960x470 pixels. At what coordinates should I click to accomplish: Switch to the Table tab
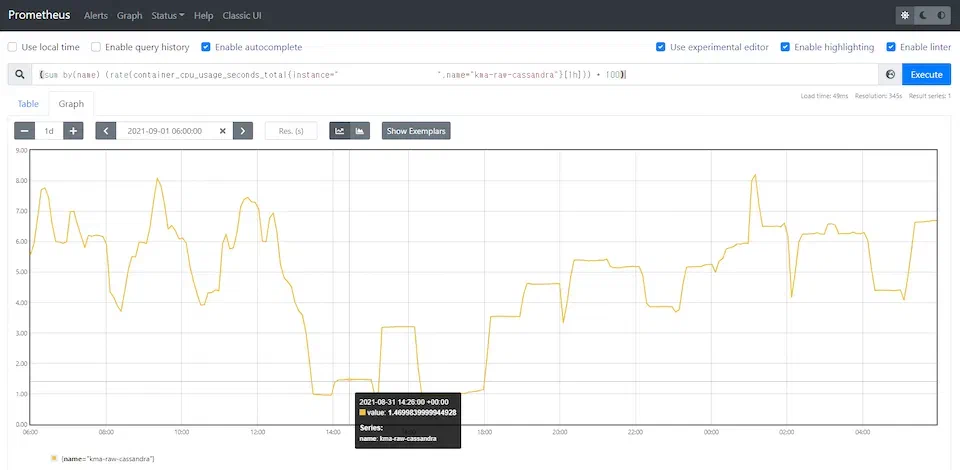pyautogui.click(x=28, y=104)
